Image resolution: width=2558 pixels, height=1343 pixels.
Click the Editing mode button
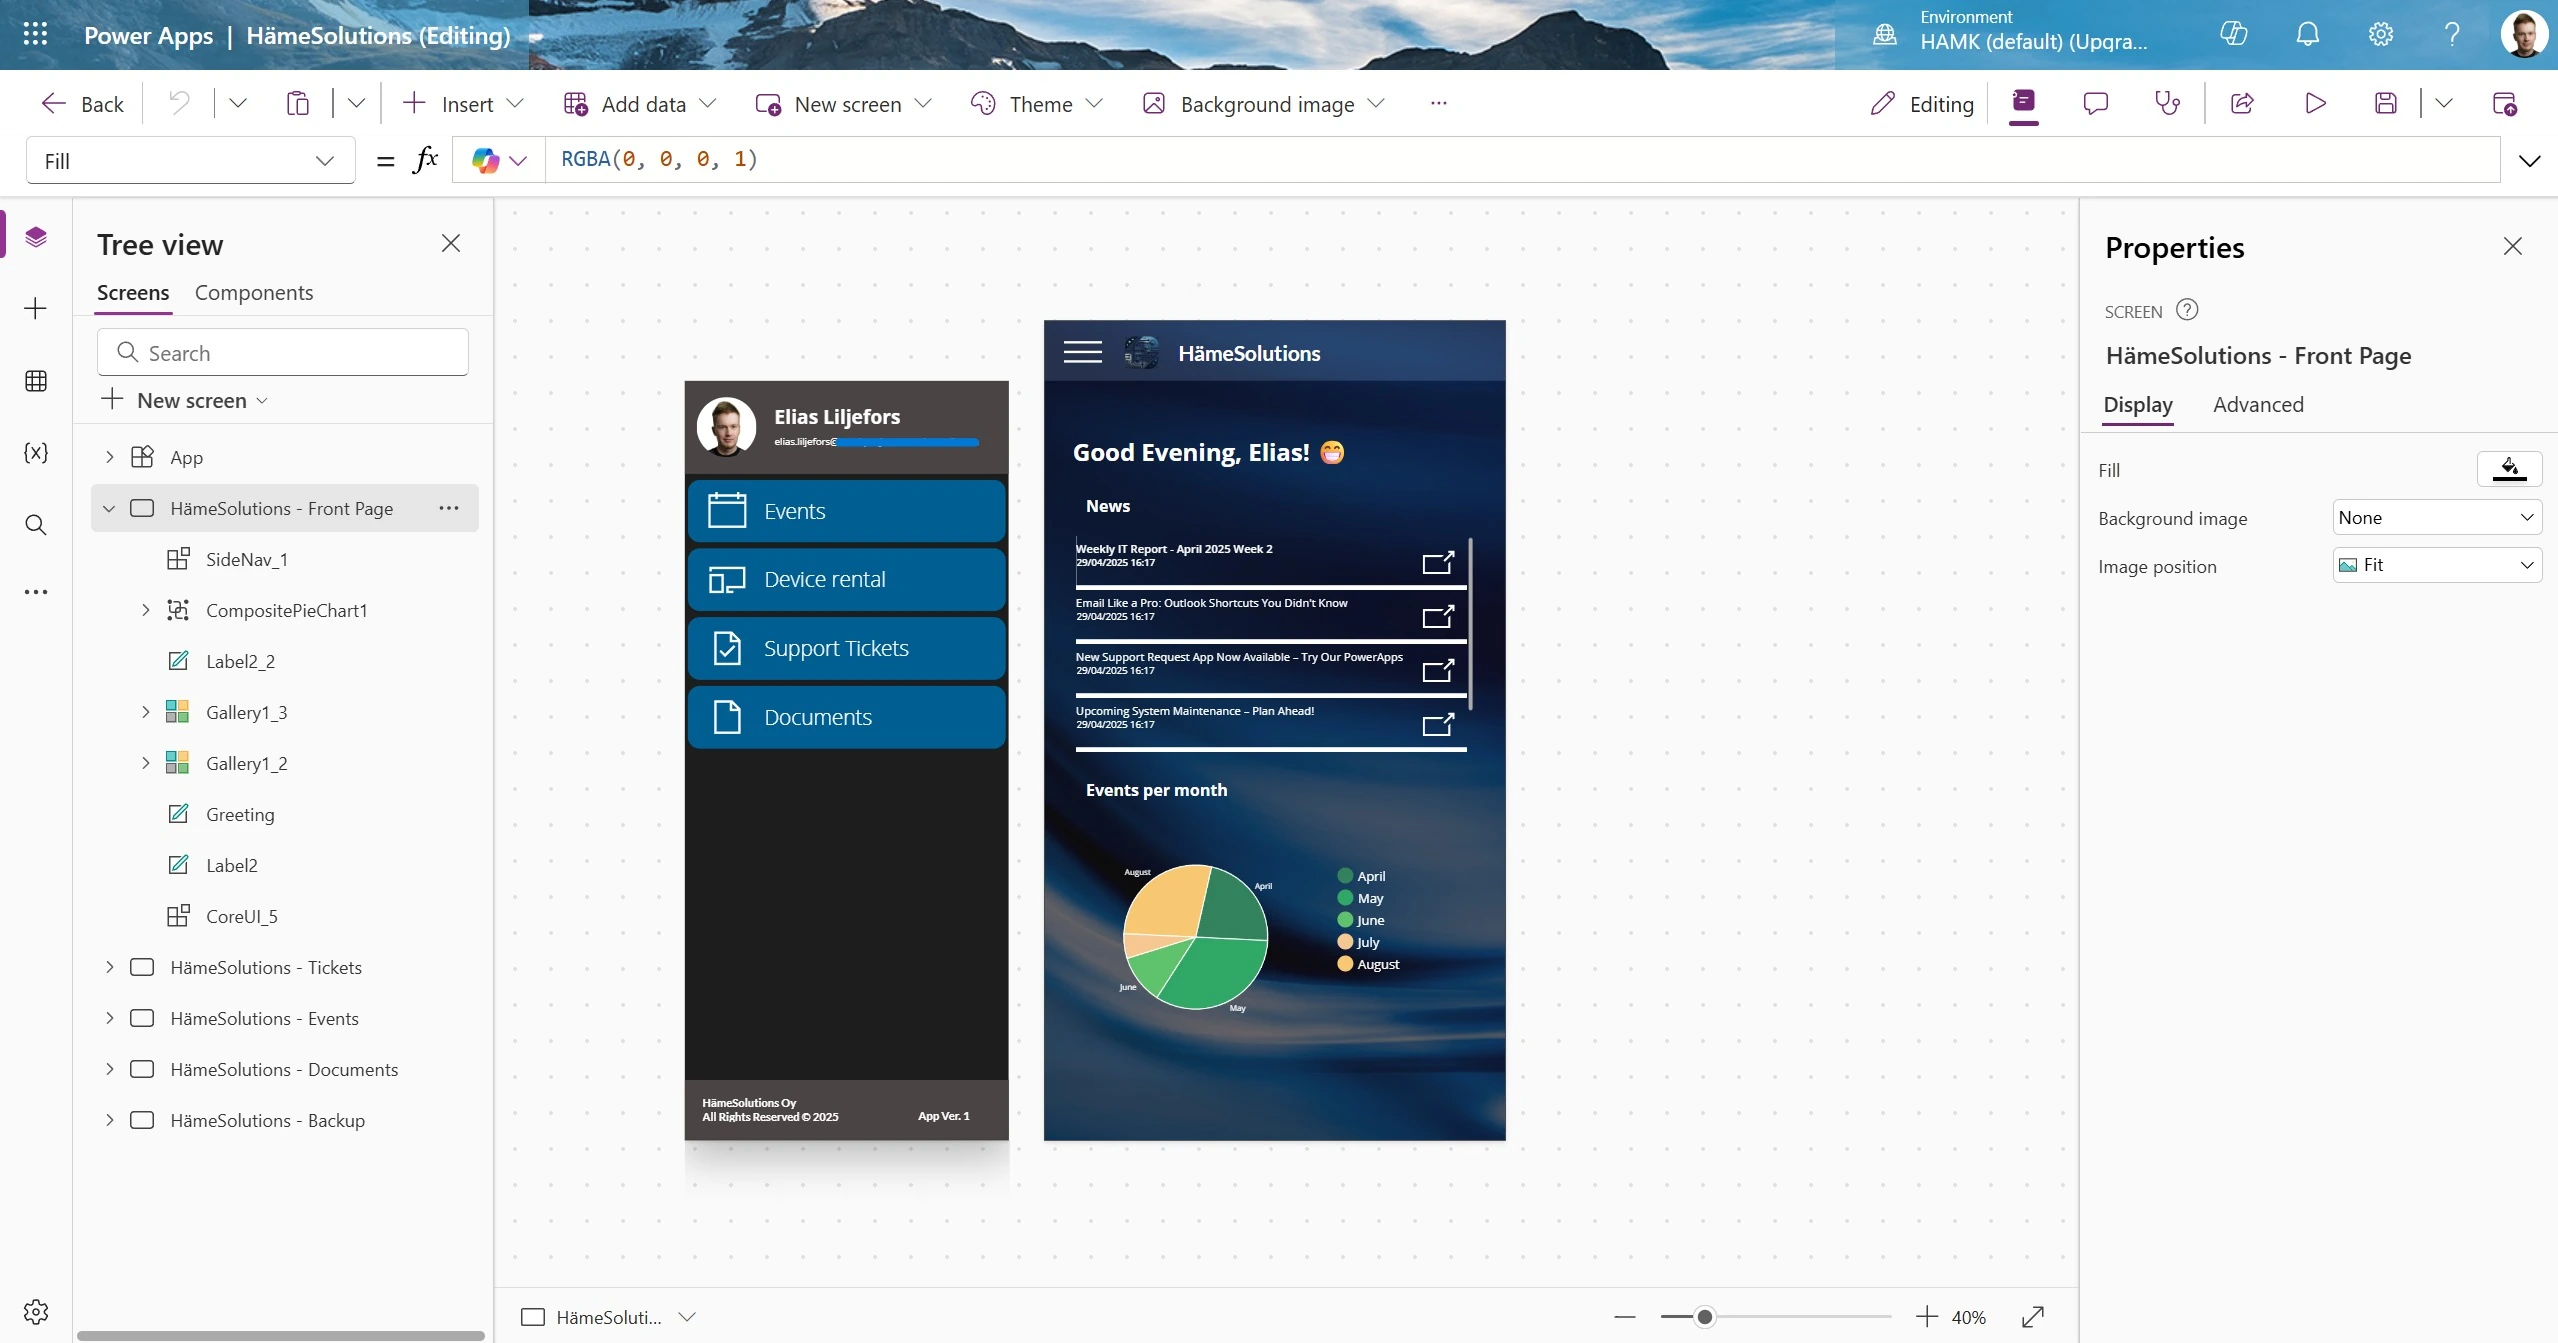[x=1922, y=103]
